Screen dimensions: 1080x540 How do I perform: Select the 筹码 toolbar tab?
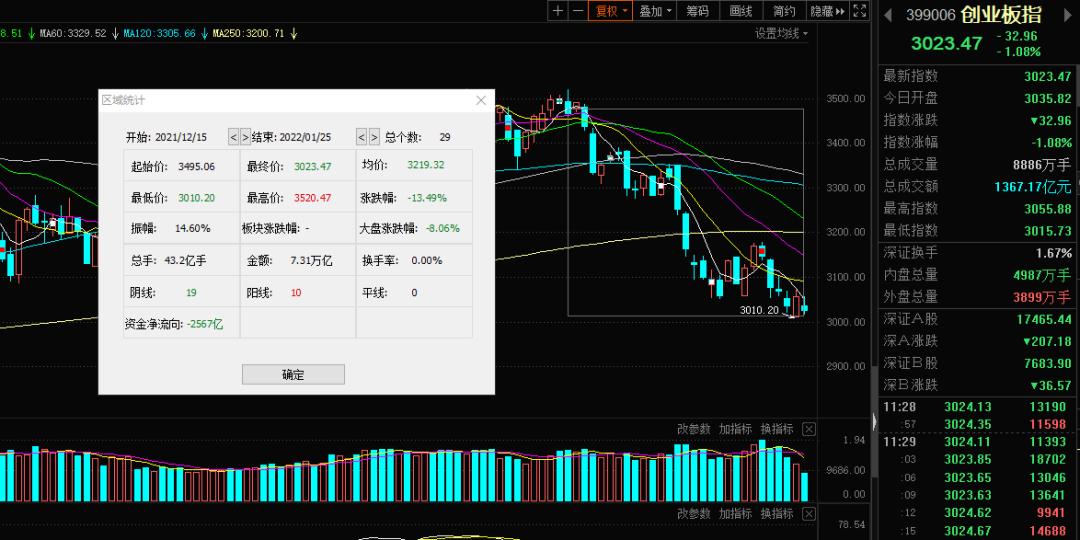point(697,11)
